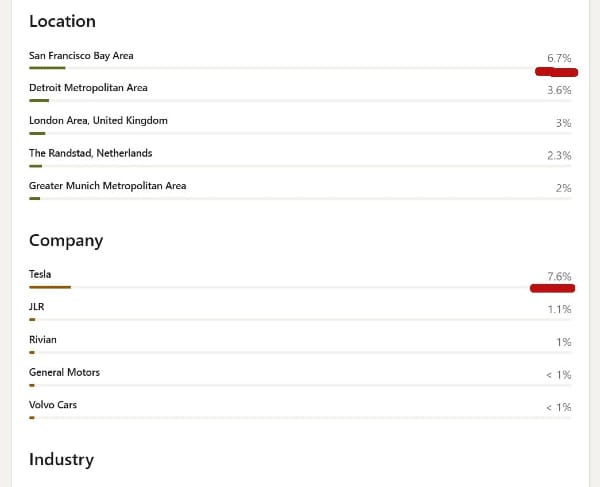This screenshot has width=600, height=487.
Task: Click the Industry section heading
Action: pos(62,459)
